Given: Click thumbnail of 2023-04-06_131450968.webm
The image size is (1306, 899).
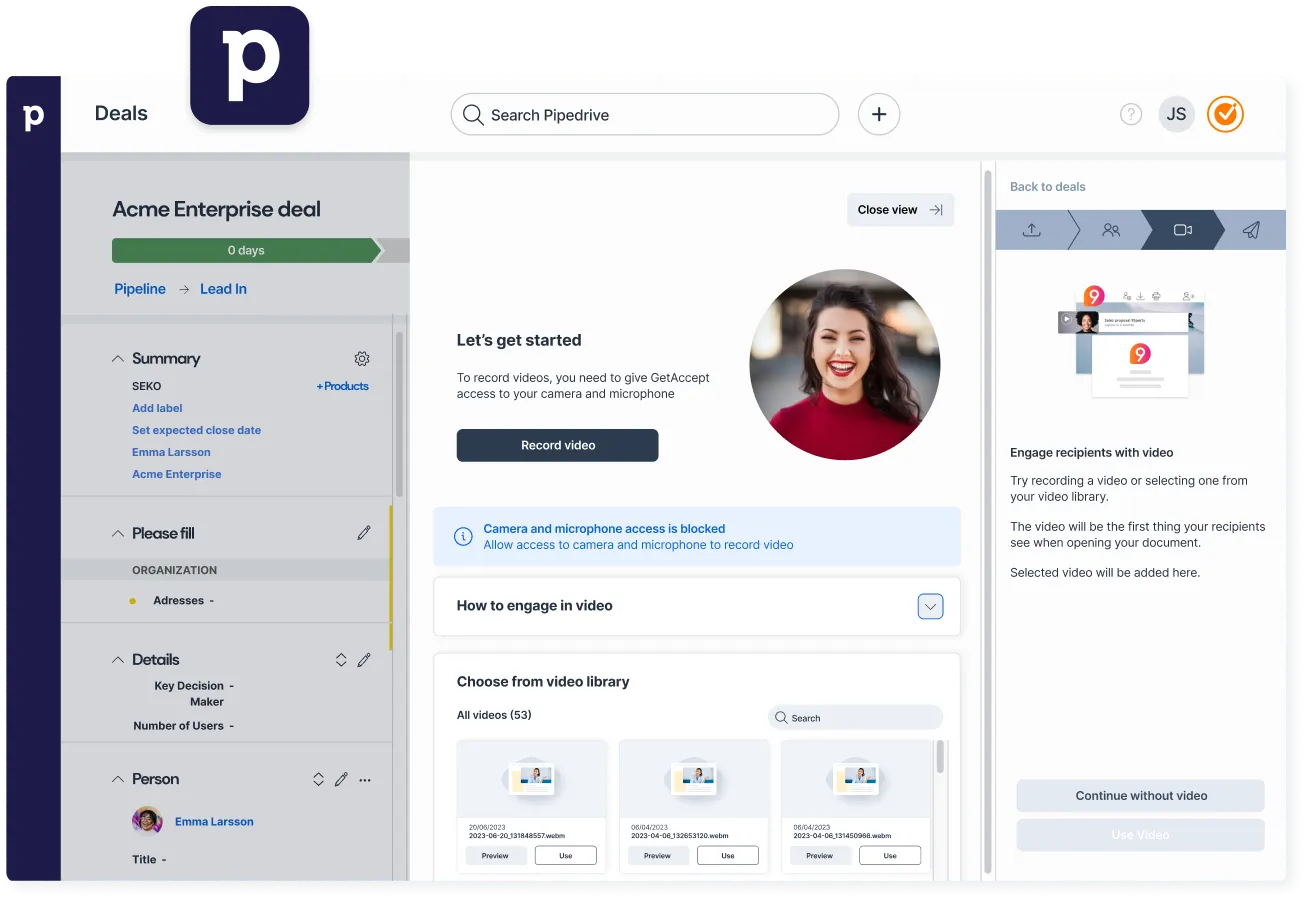Looking at the screenshot, I should [856, 779].
